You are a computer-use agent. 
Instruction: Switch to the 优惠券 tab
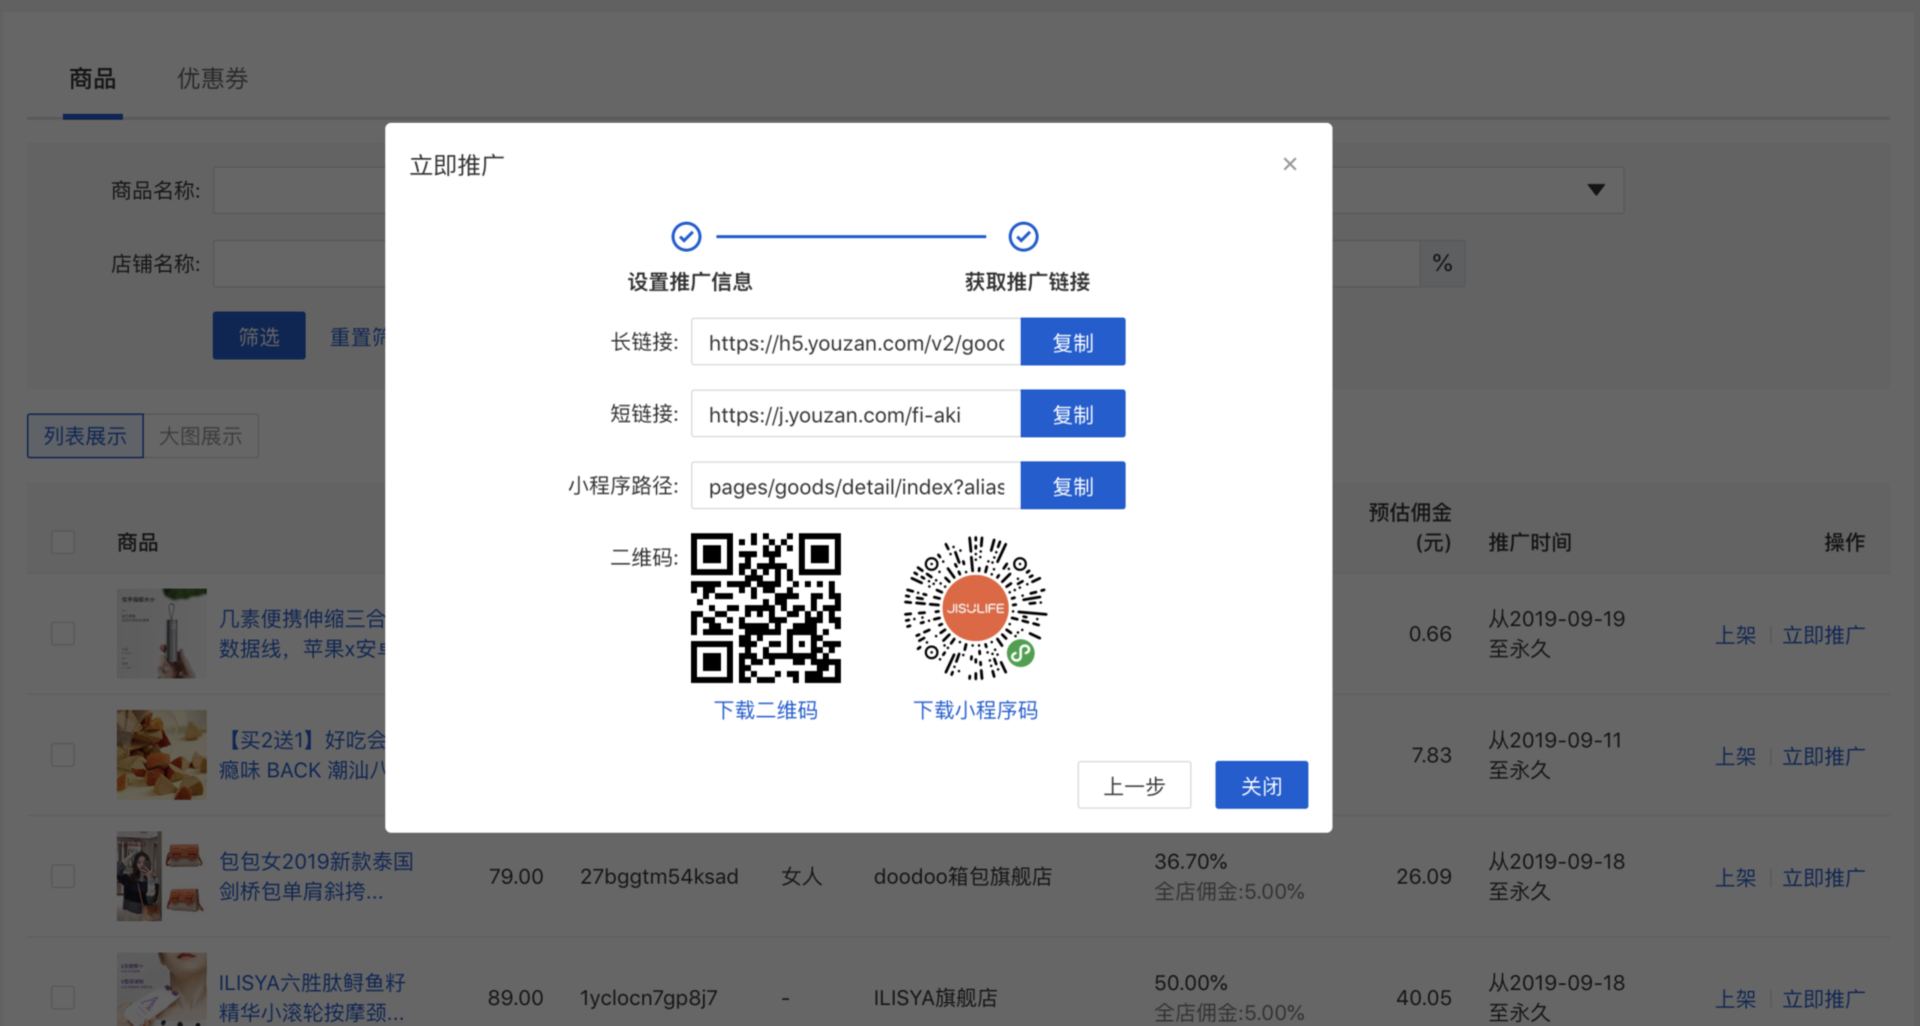[212, 79]
